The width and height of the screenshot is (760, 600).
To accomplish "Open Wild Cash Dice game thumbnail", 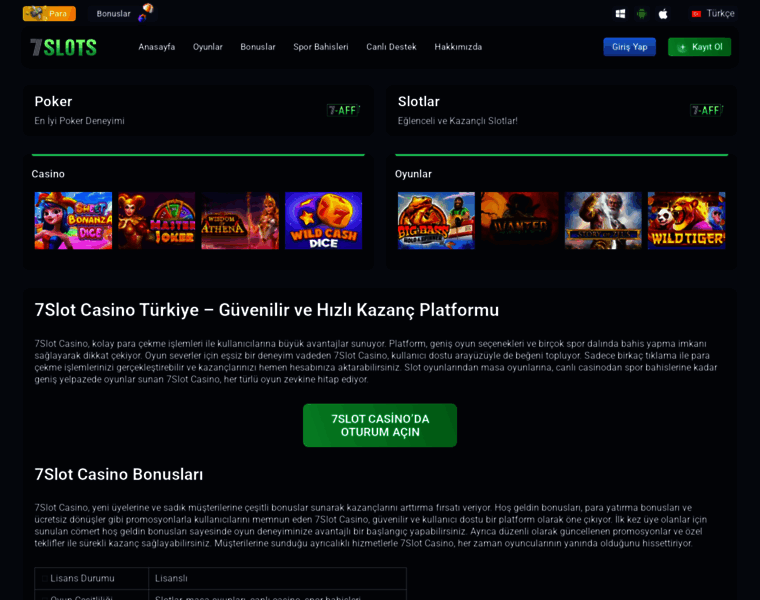I will [323, 221].
